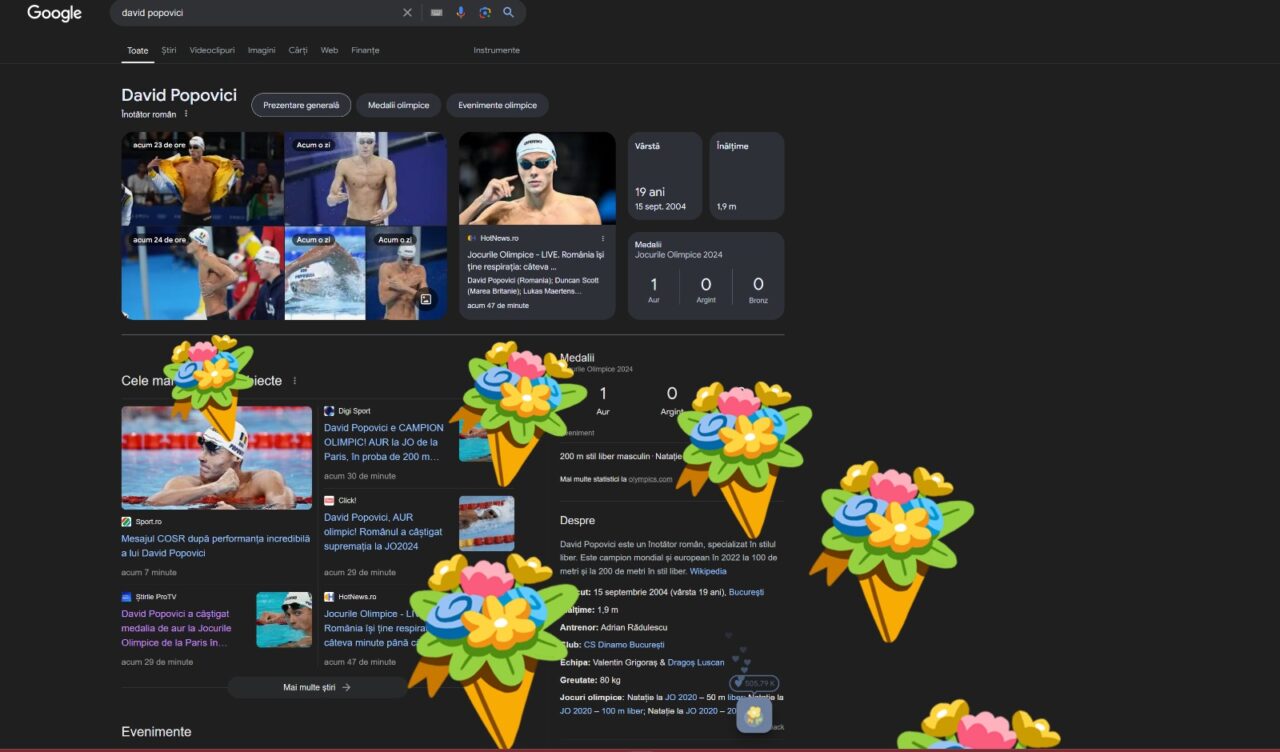Open the Instrumente search tools
Screen dimensions: 1280x752
(496, 50)
